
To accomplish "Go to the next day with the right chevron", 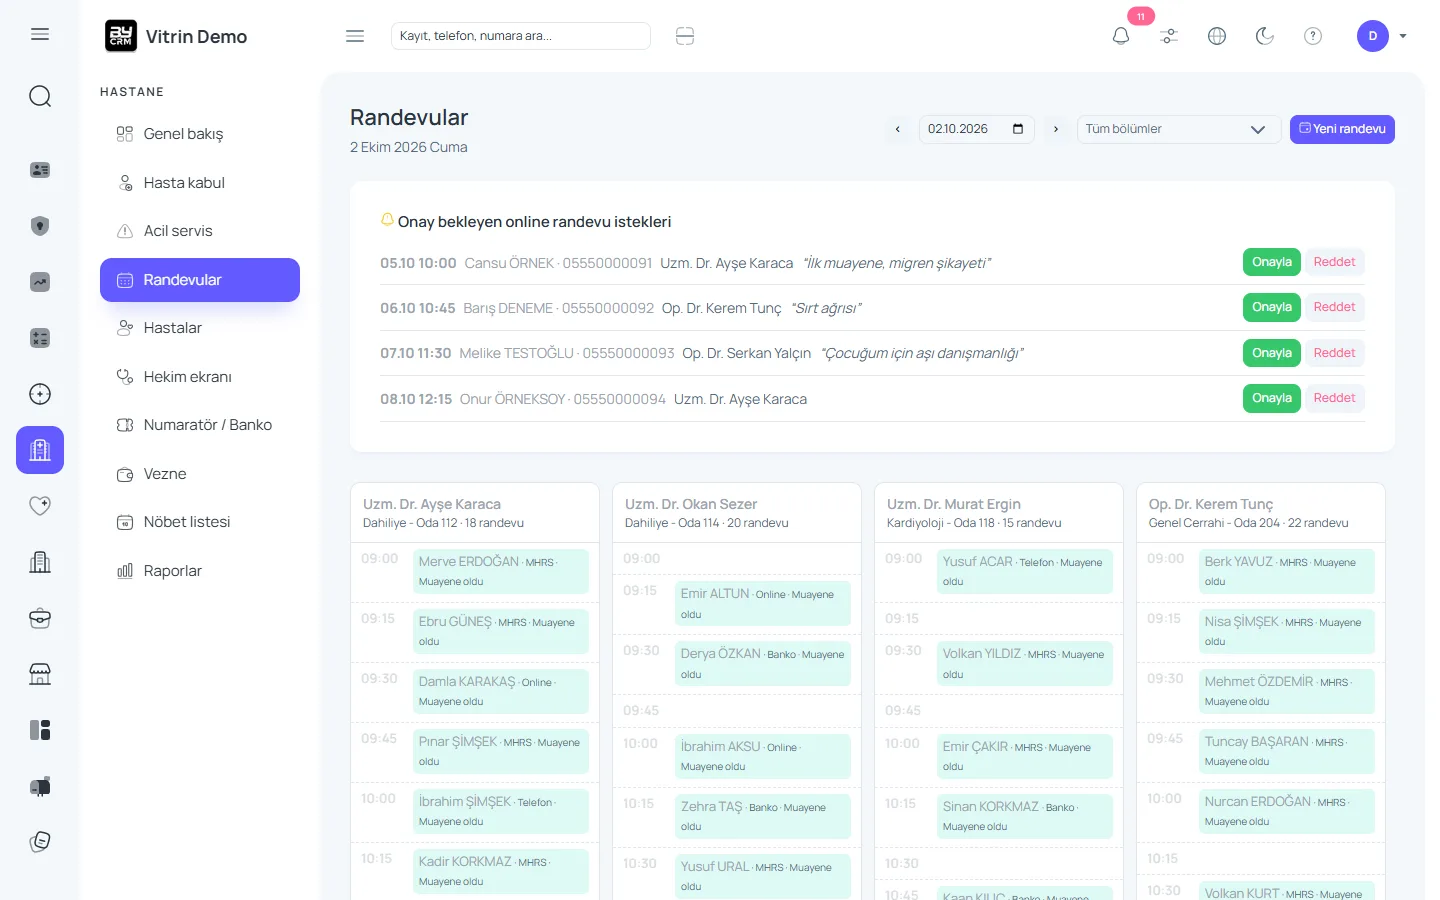I will (1056, 129).
